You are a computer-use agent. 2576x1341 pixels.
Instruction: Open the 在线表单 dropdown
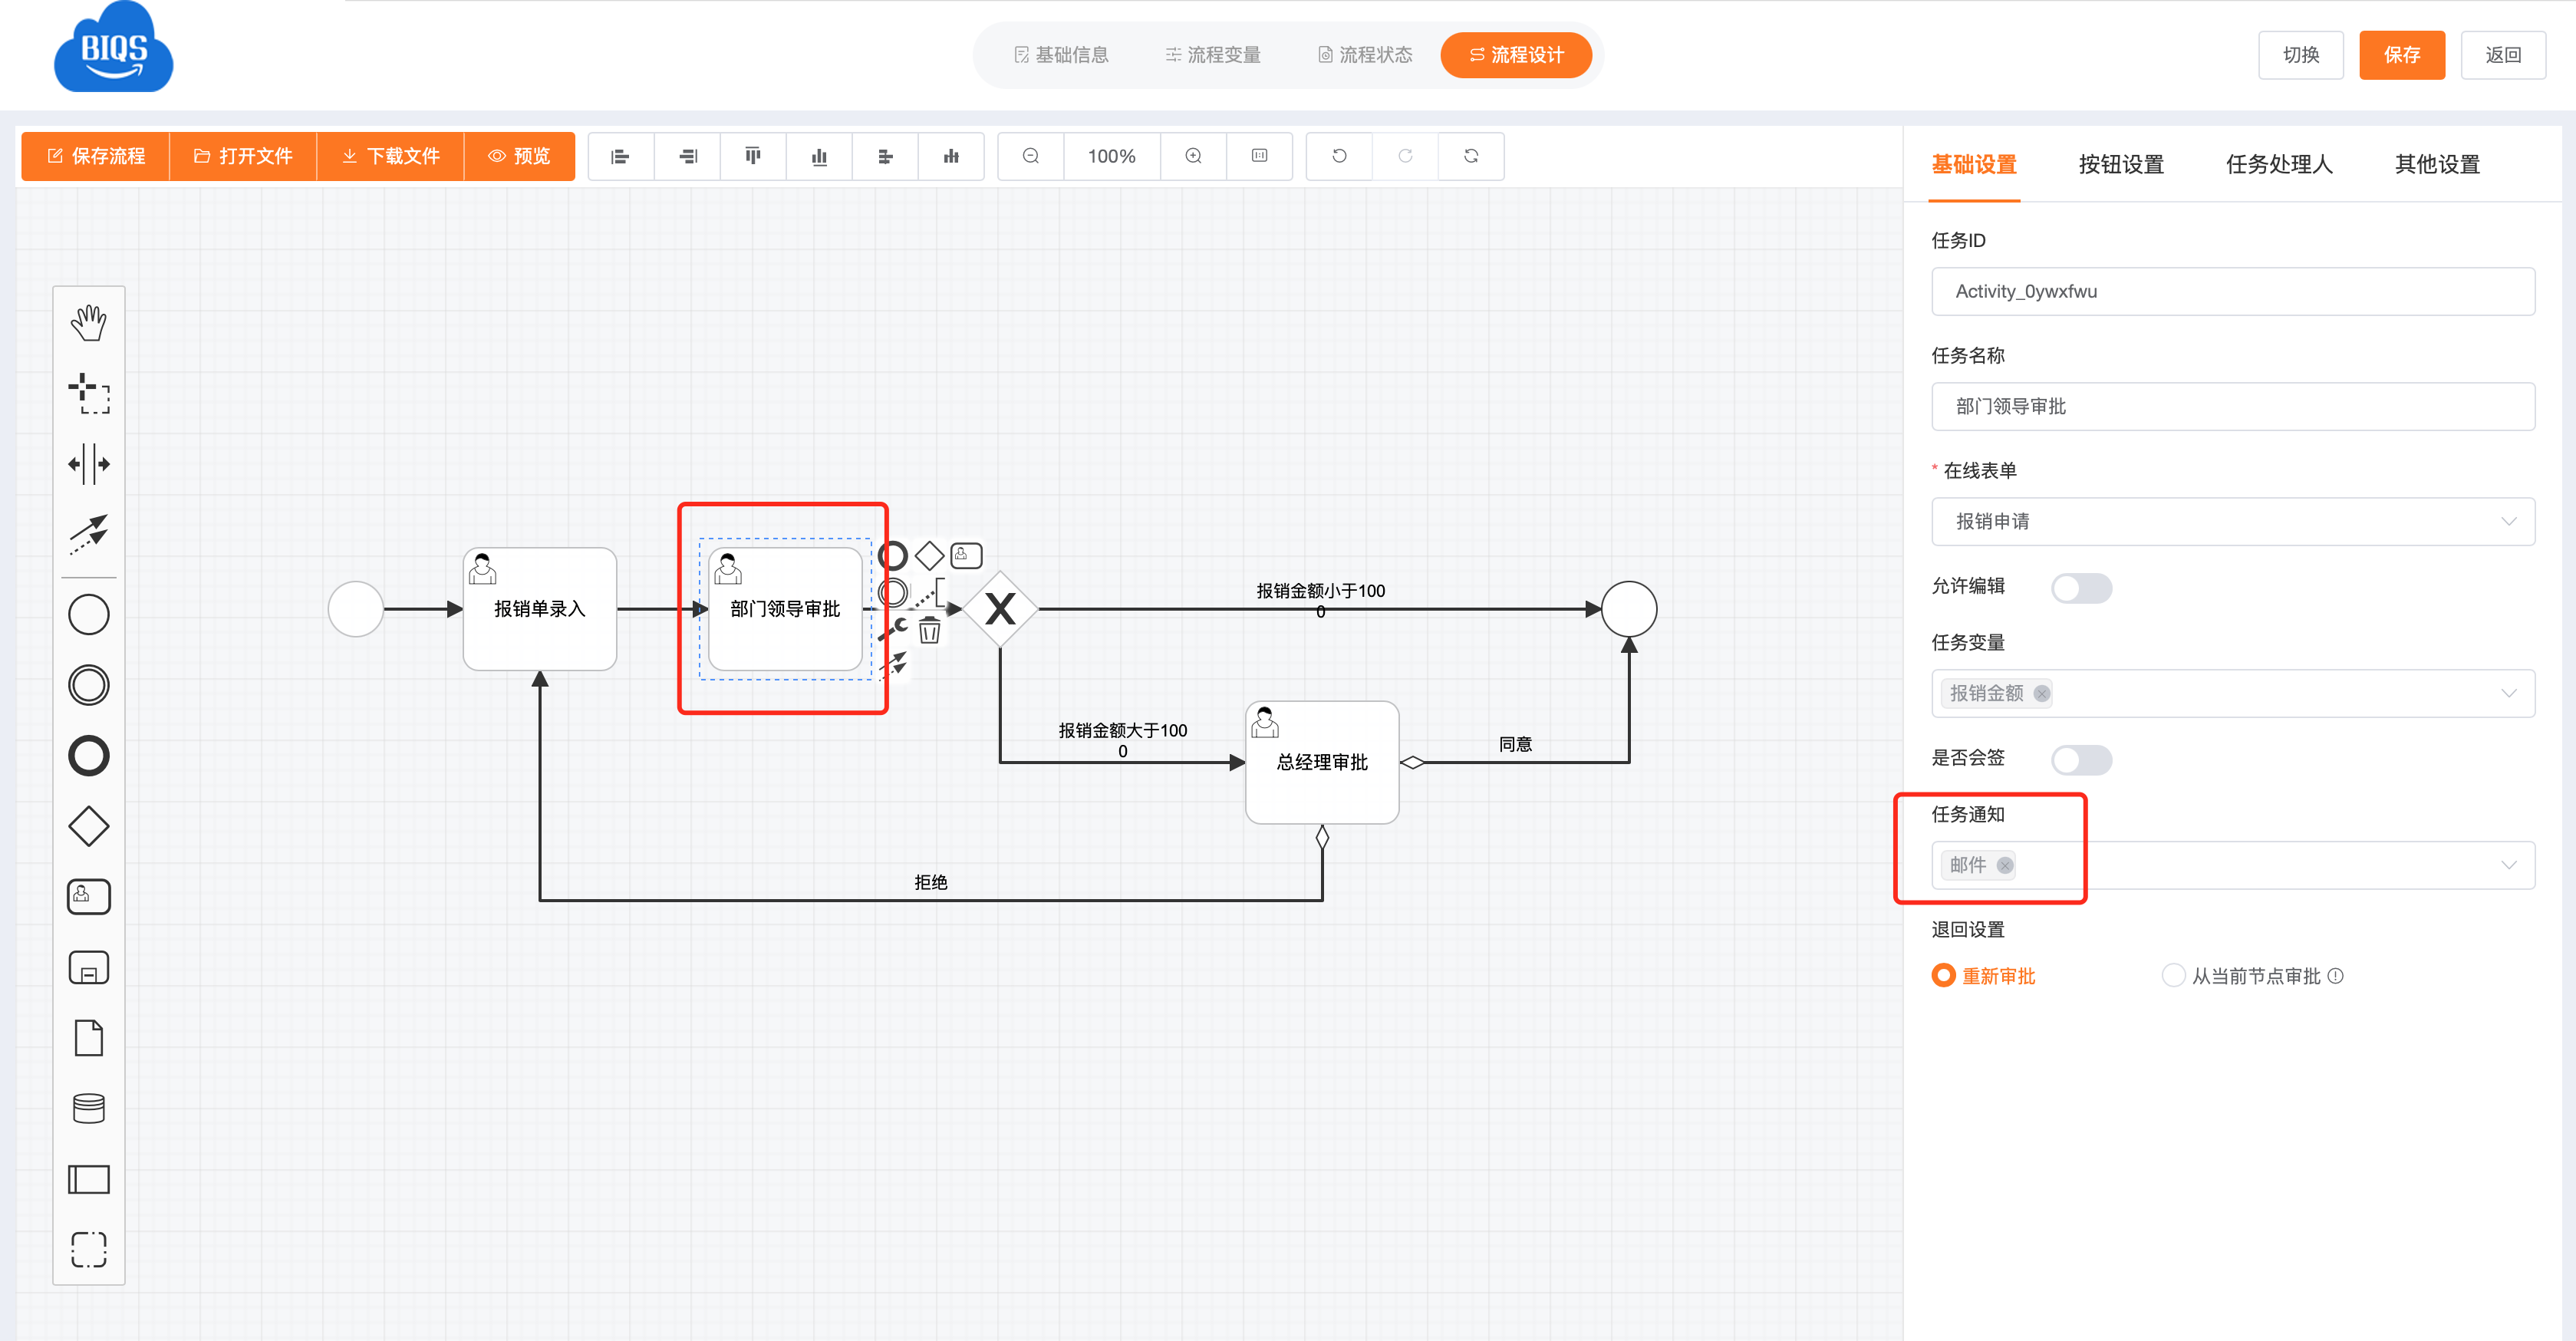pos(2232,521)
